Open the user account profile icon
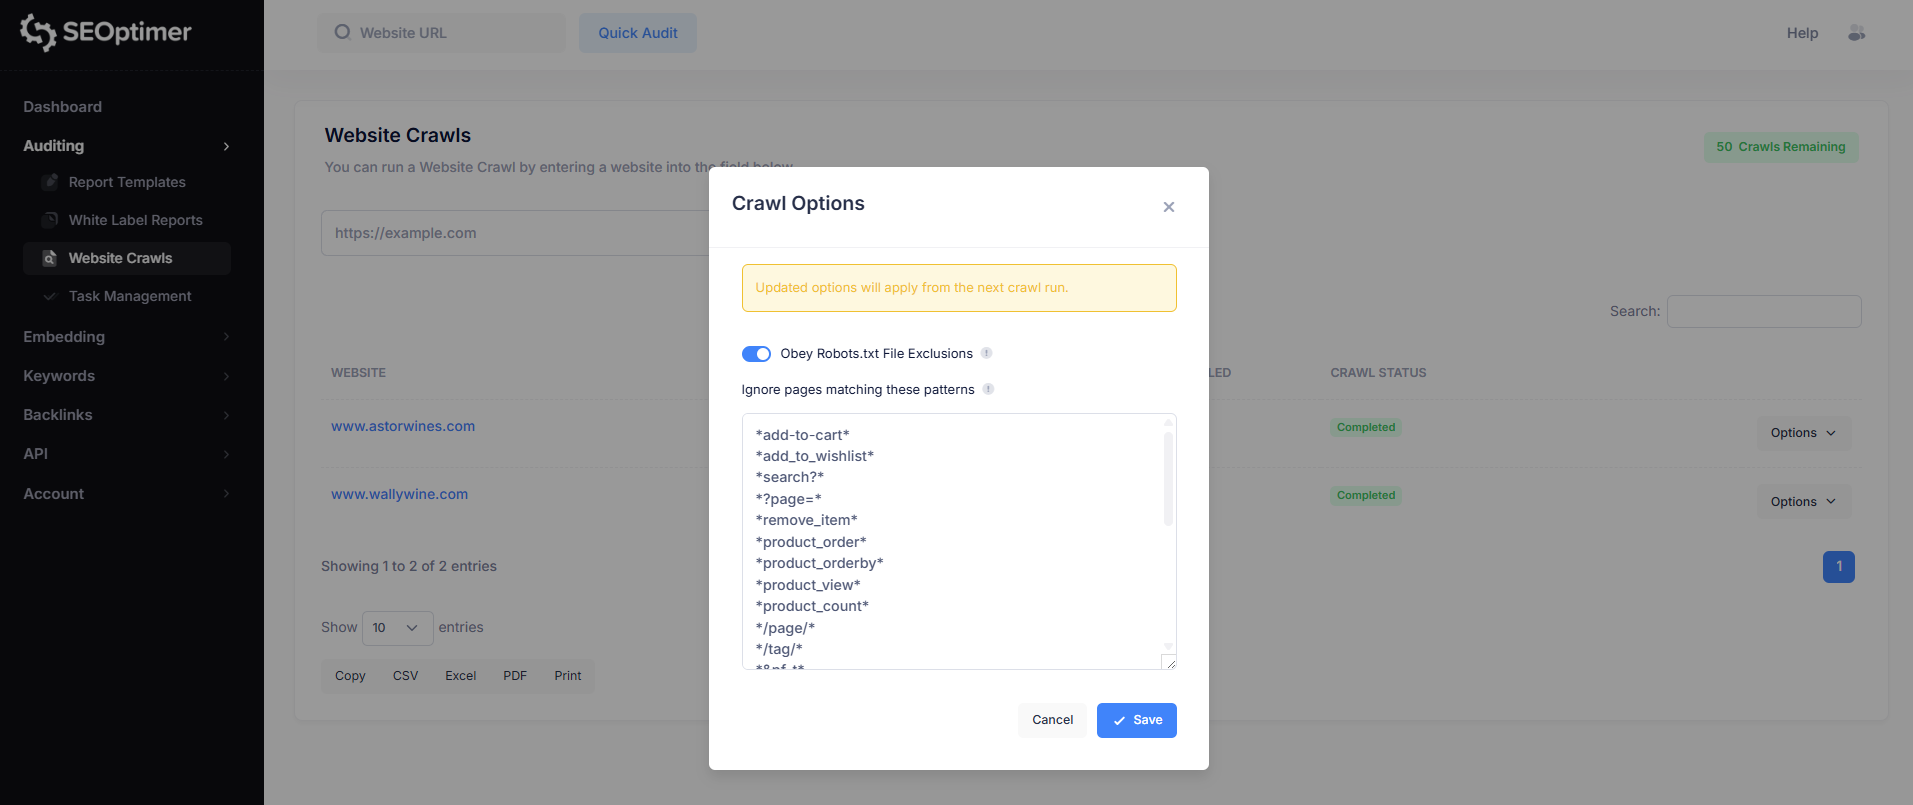Image resolution: width=1913 pixels, height=805 pixels. click(1856, 33)
